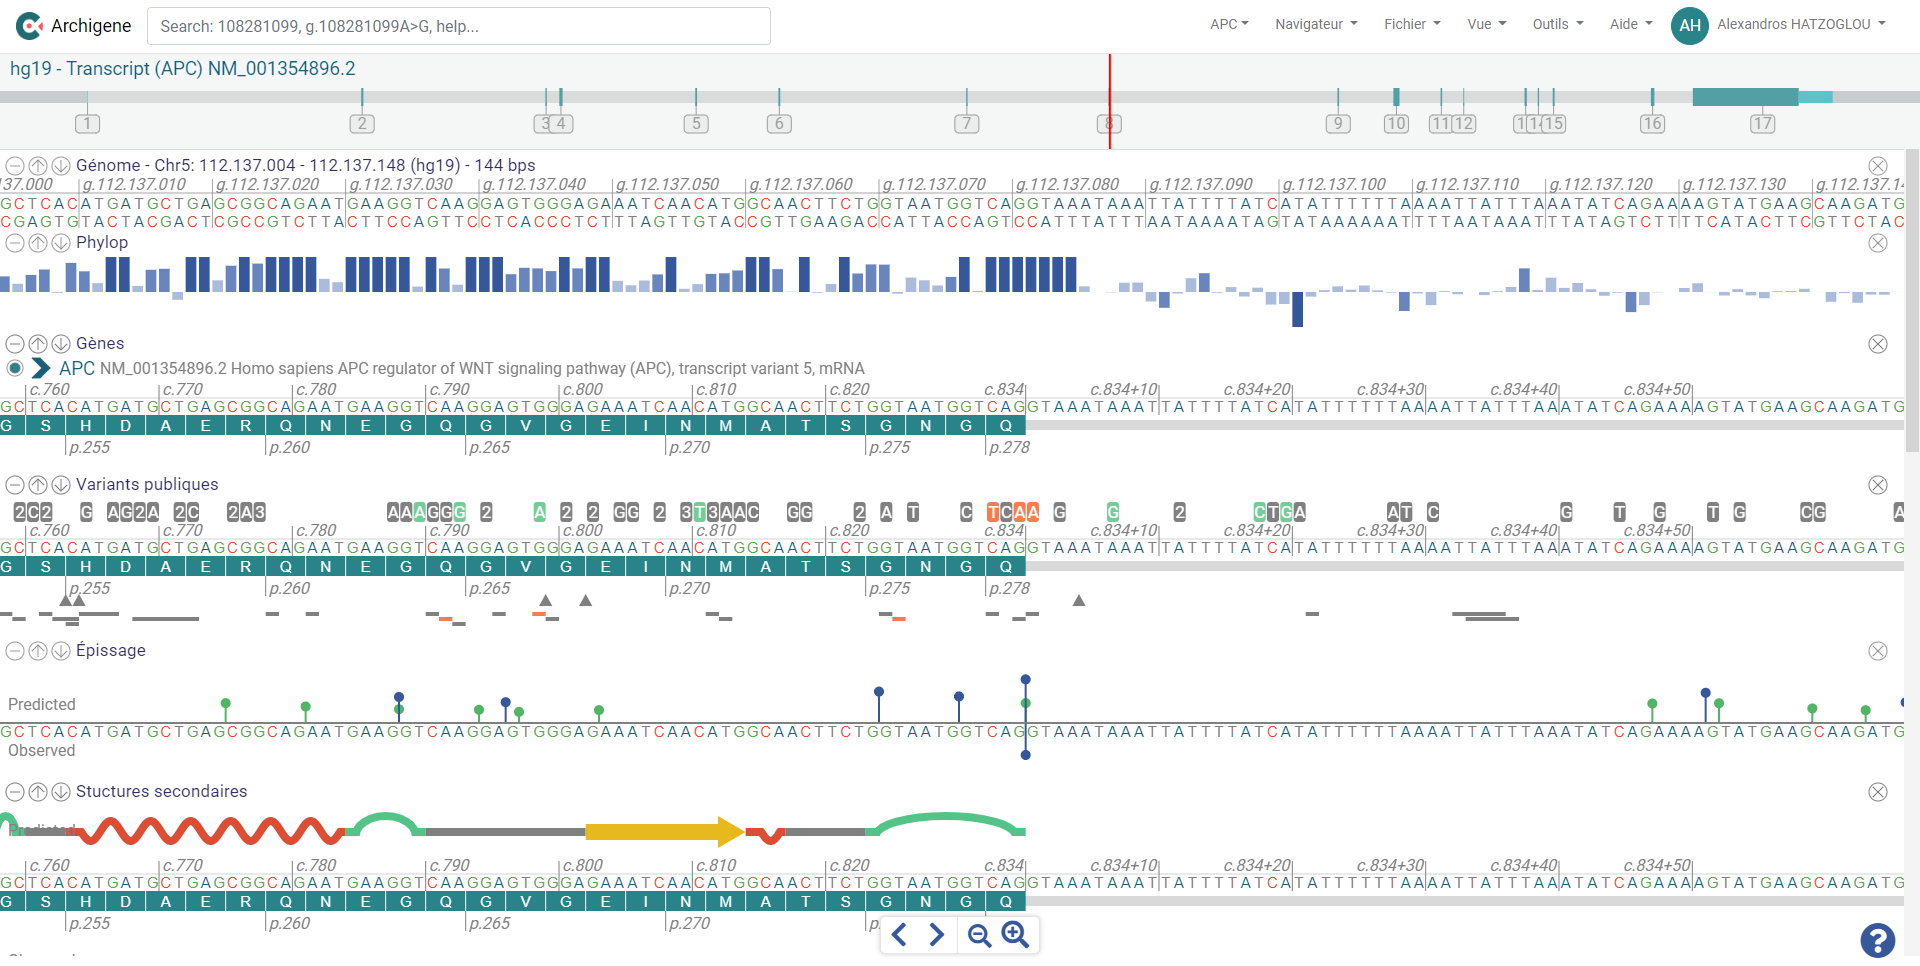Expand the APC transcript chevron
Screen dimensions: 1920x966
[x=41, y=369]
